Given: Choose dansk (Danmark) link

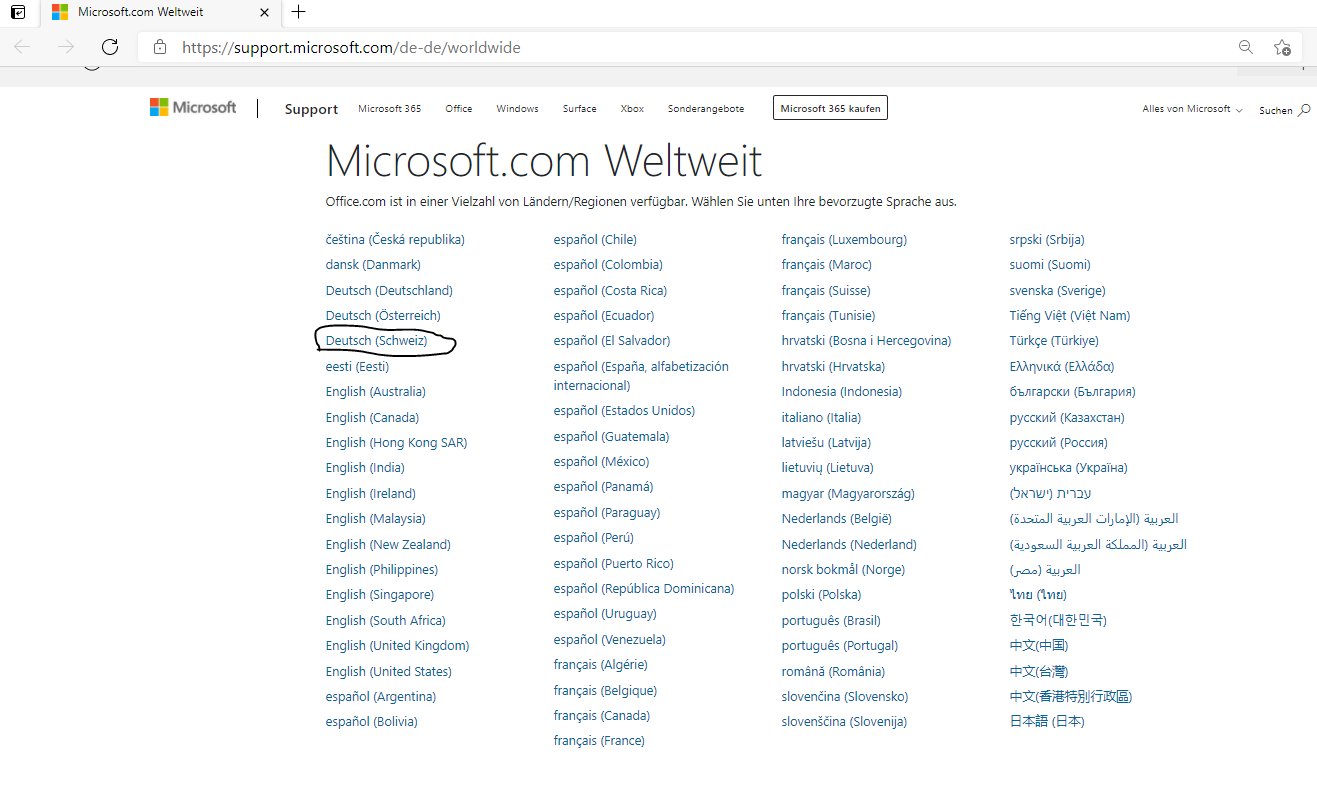Looking at the screenshot, I should tap(373, 265).
